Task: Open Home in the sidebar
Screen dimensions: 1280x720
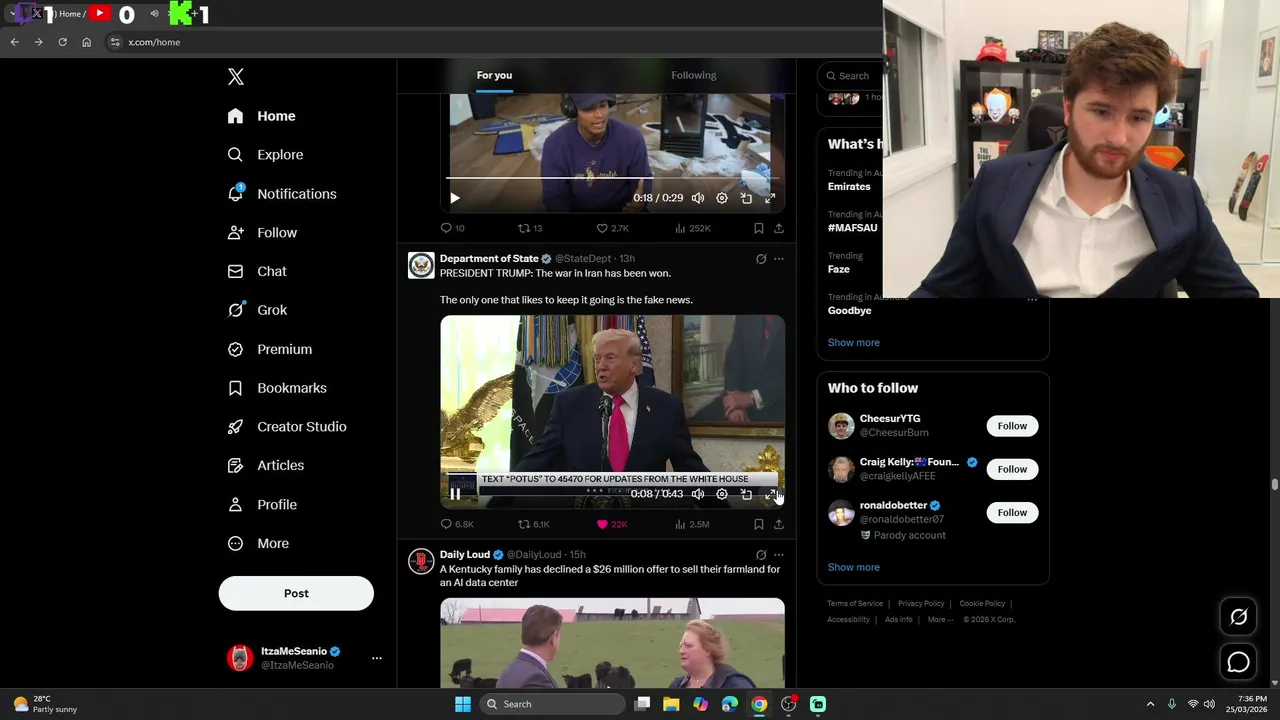Action: coord(261,116)
